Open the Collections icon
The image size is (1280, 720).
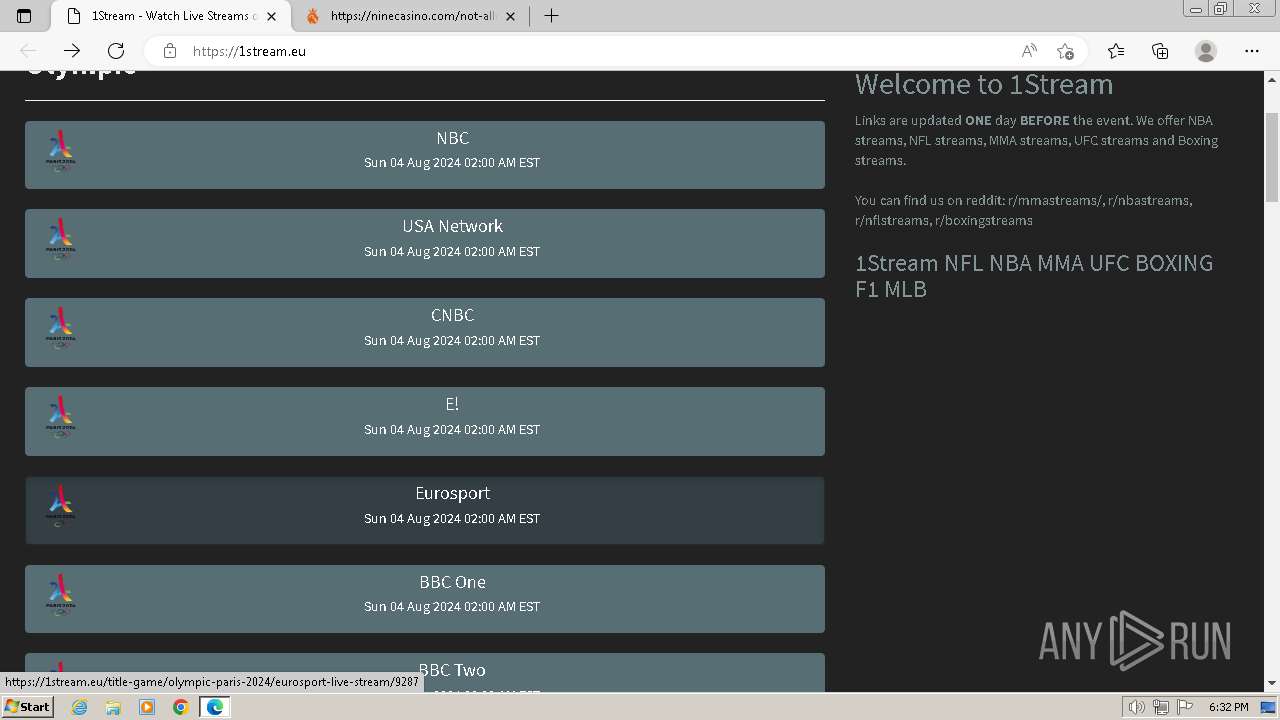(1160, 51)
